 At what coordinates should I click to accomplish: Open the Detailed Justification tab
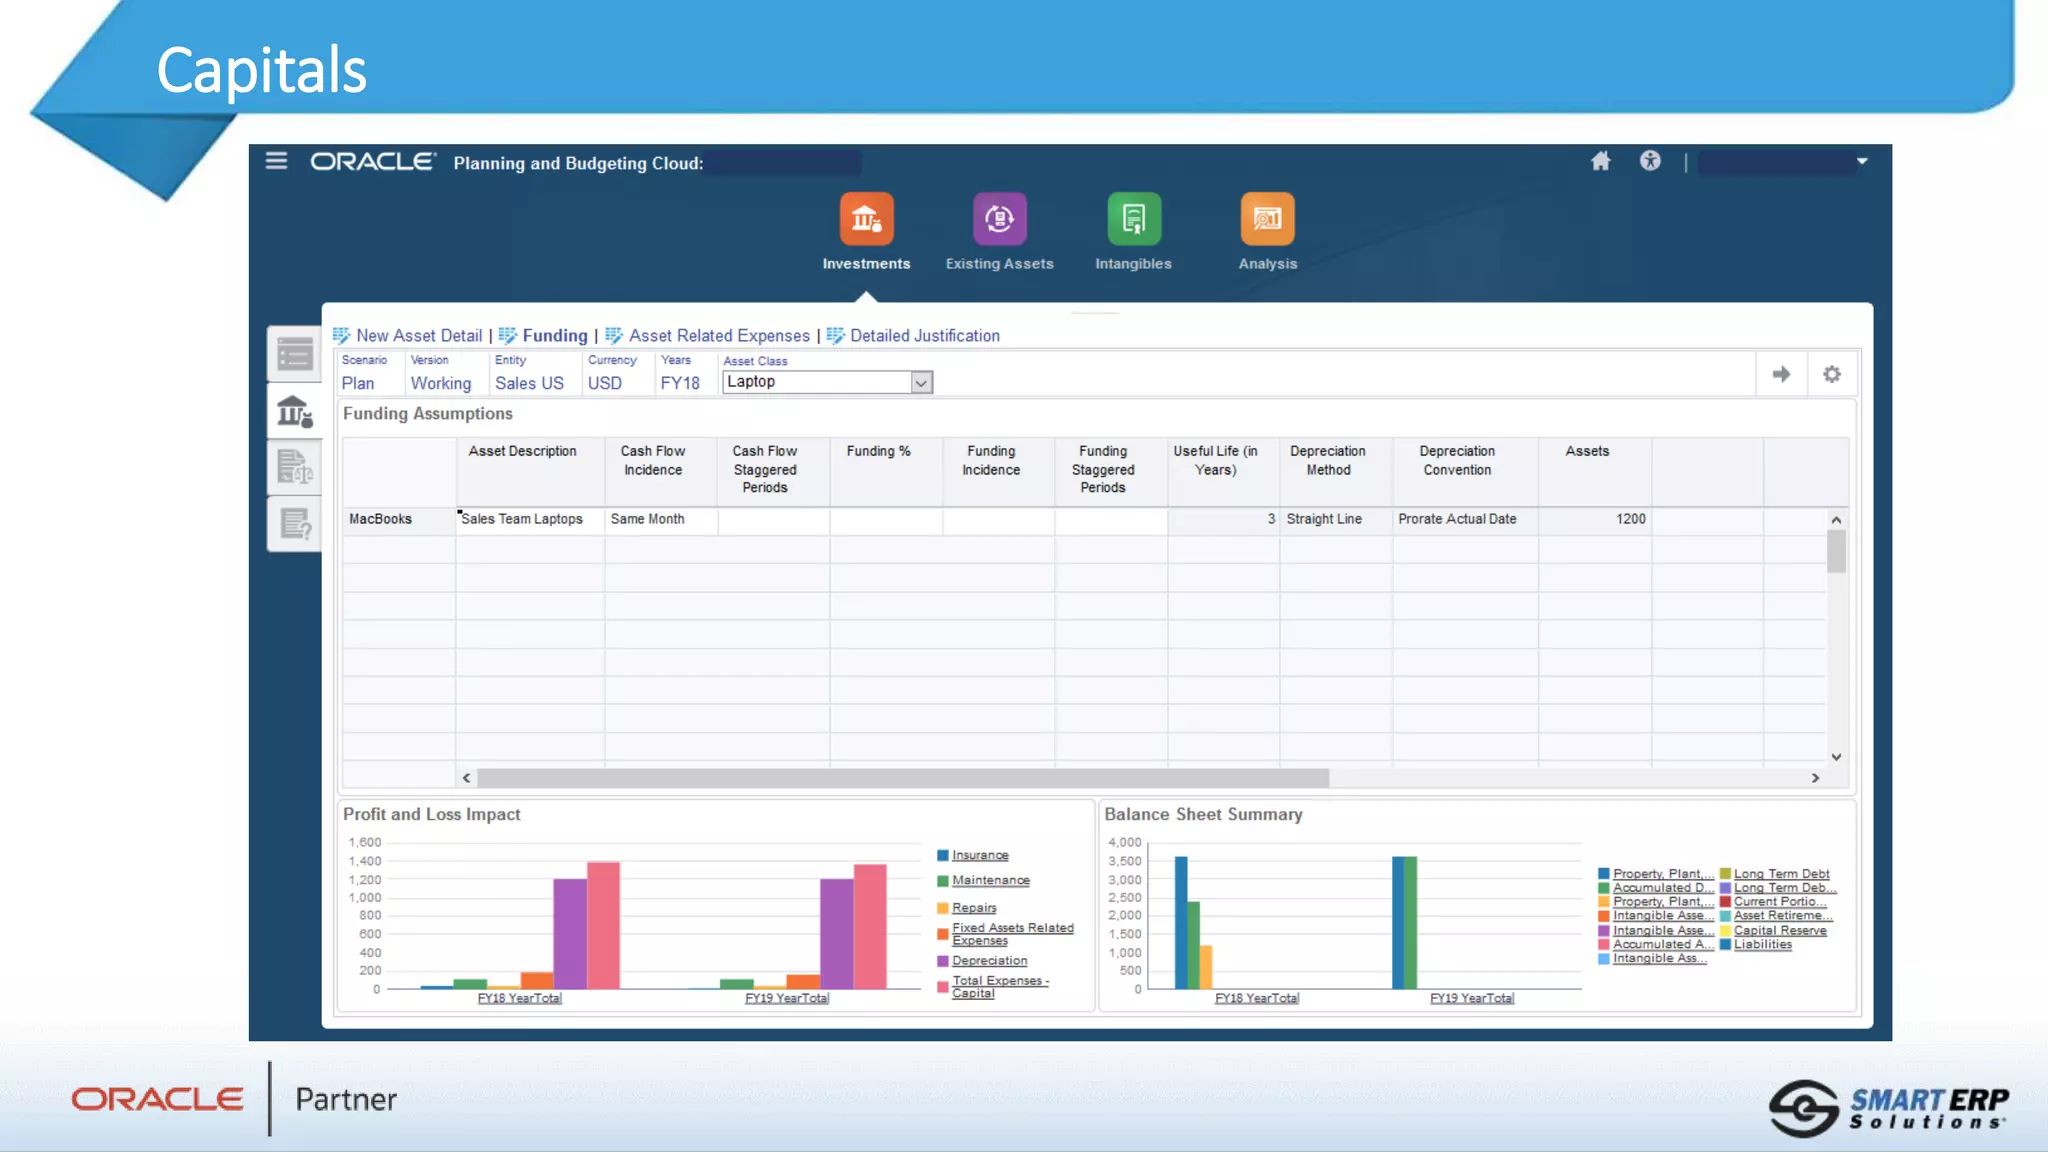tap(924, 336)
